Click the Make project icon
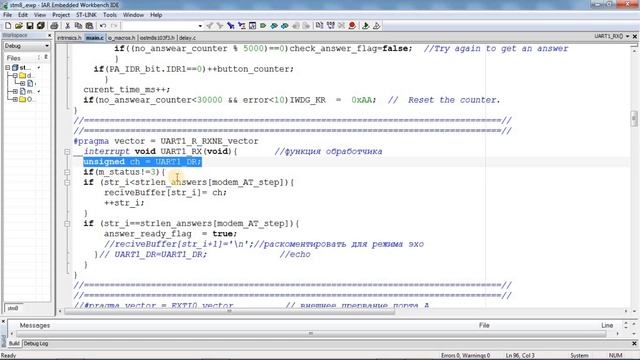This screenshot has width=640, height=360. point(331,26)
